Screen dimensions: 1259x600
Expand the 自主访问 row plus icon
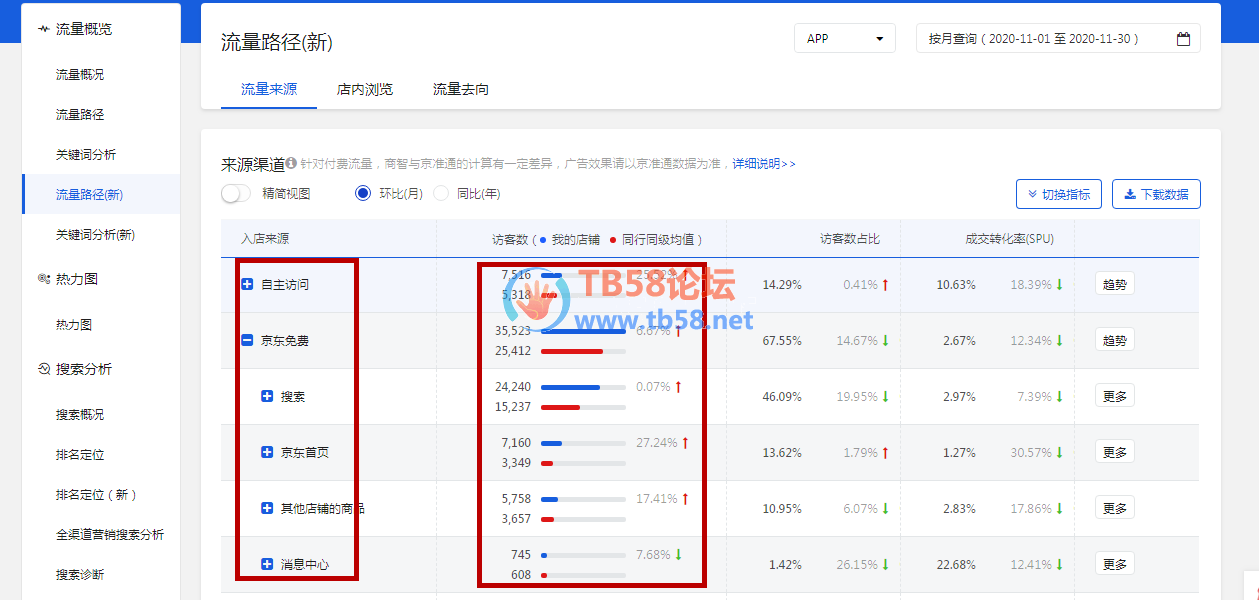tap(247, 285)
